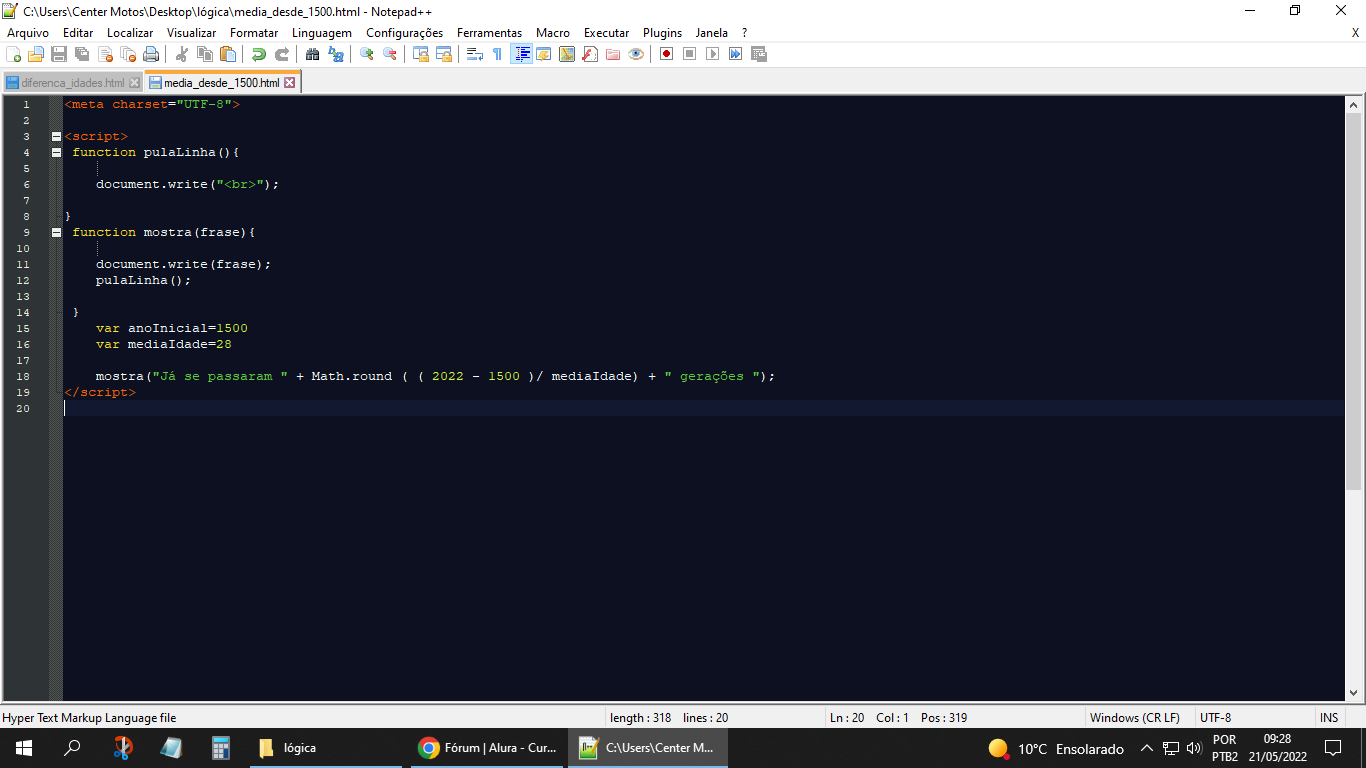Show hidden system tray icons chevron

click(x=1147, y=748)
